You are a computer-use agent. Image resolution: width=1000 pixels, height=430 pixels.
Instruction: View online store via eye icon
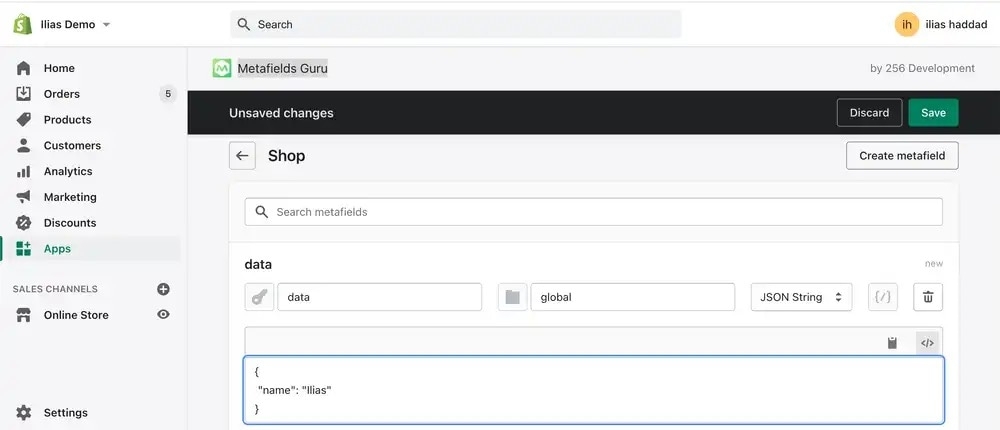pos(163,315)
